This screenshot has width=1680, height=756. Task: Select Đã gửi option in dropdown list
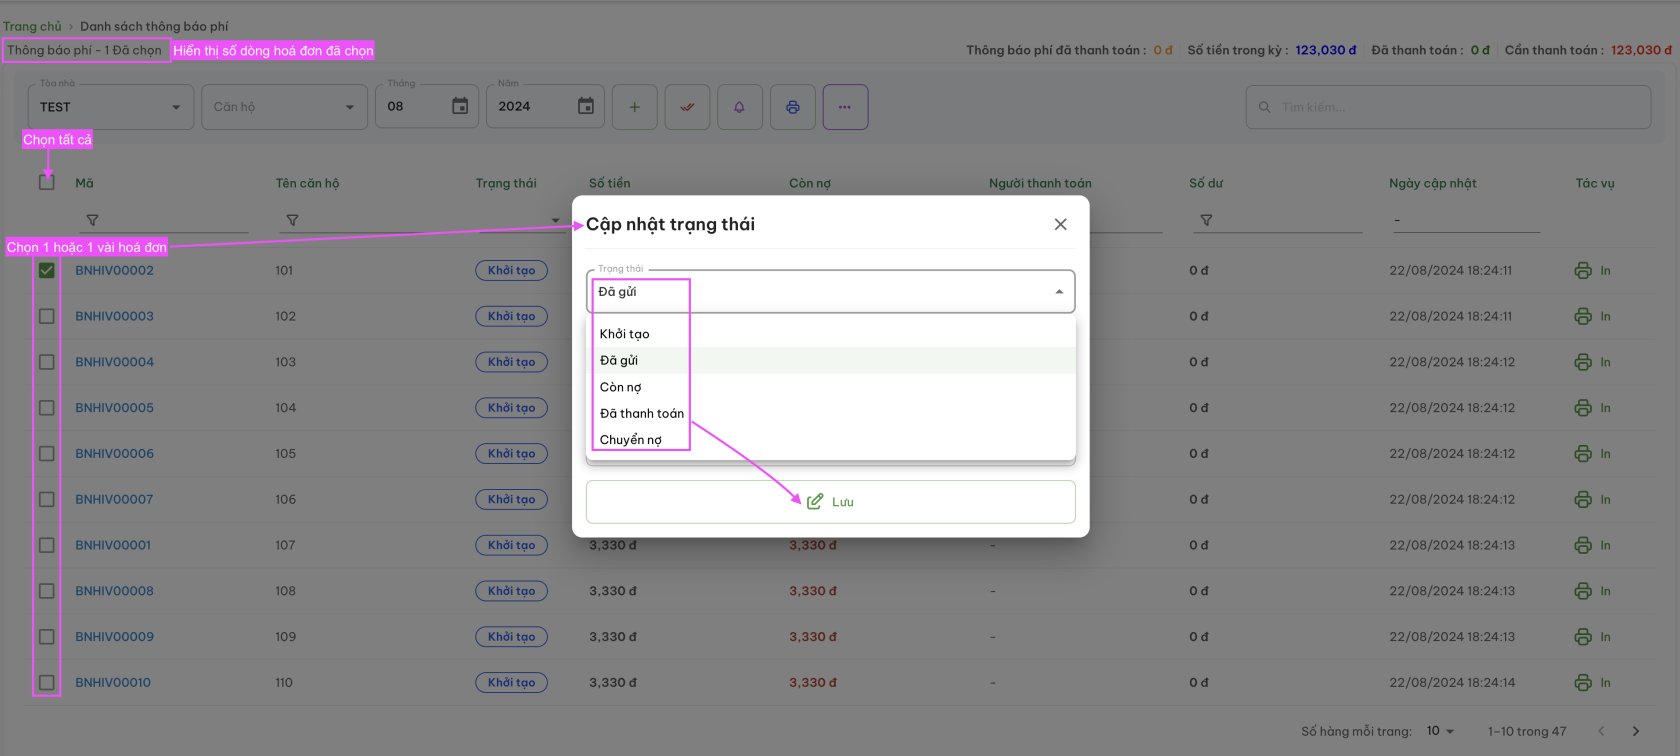coord(831,360)
